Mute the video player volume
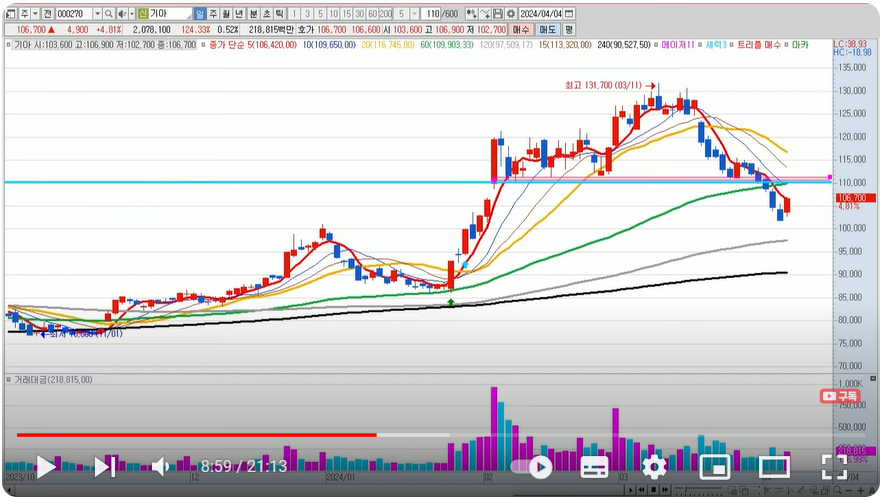Viewport: 882px width, 500px height. coord(161,466)
